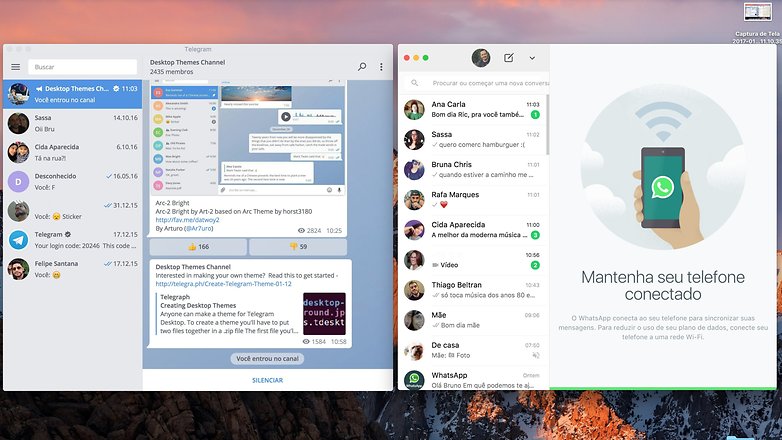Image resolution: width=782 pixels, height=440 pixels.
Task: Click SILENCIAR to mute the channel
Action: coord(267,380)
